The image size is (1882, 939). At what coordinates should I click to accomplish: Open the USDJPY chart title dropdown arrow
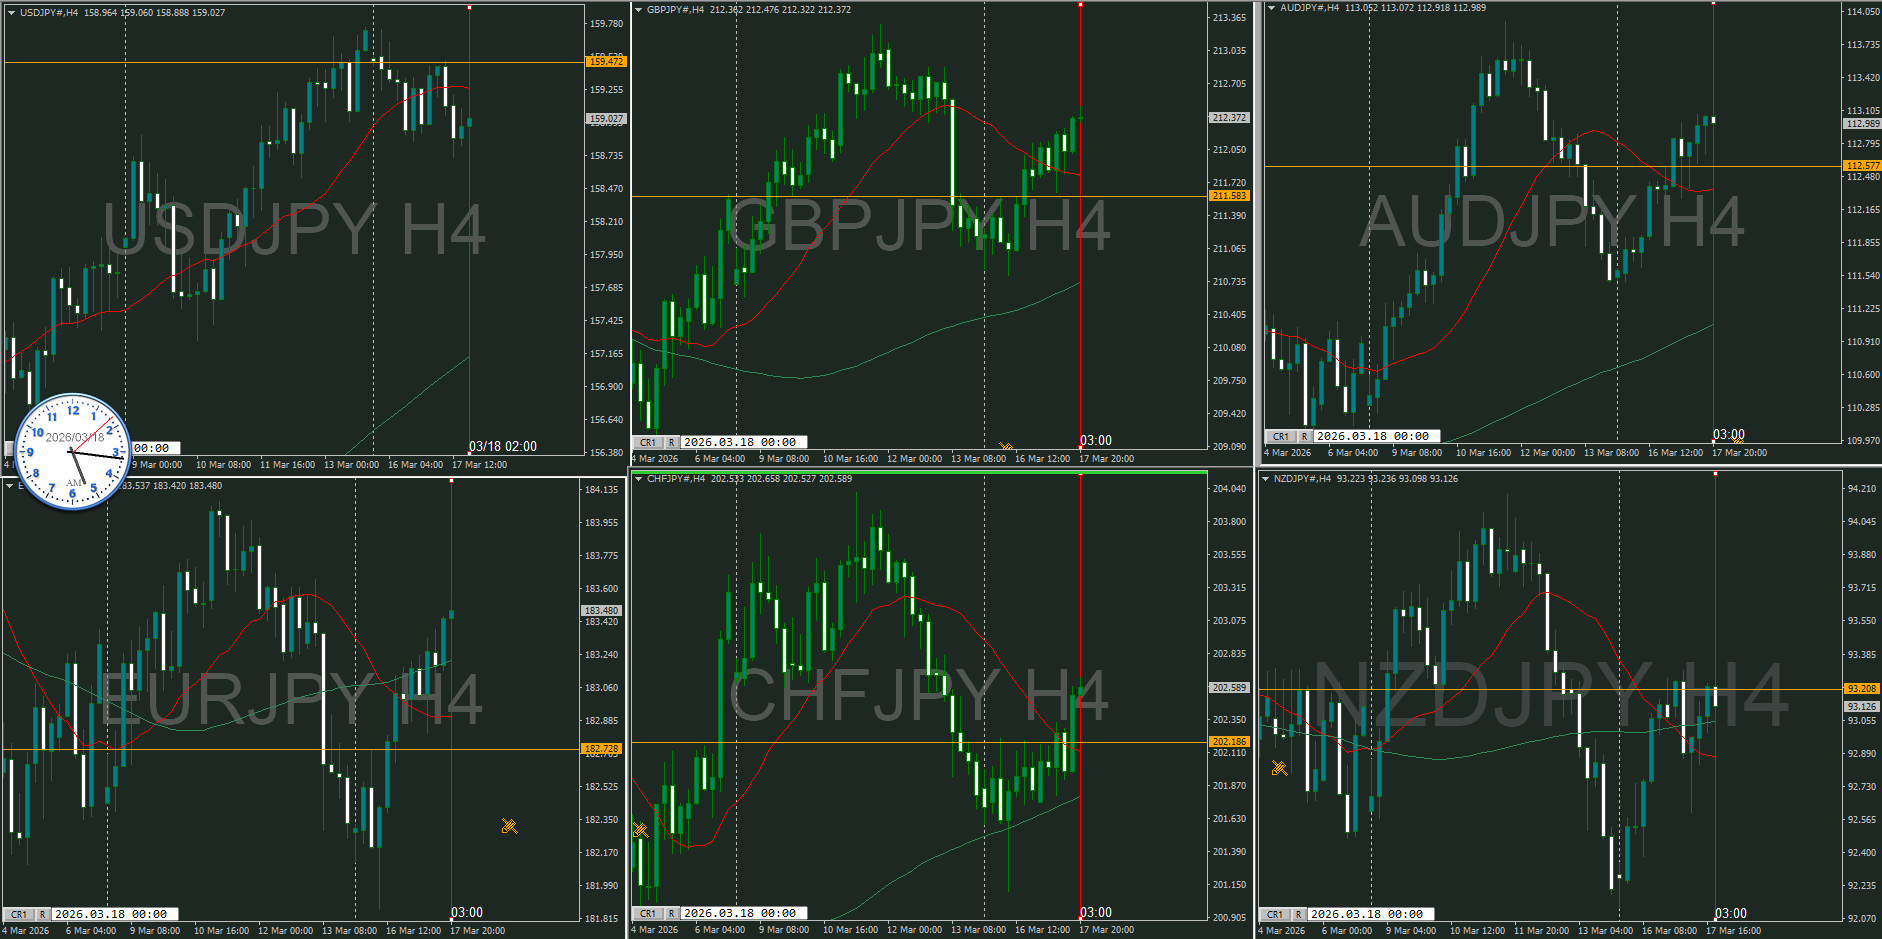pyautogui.click(x=11, y=13)
